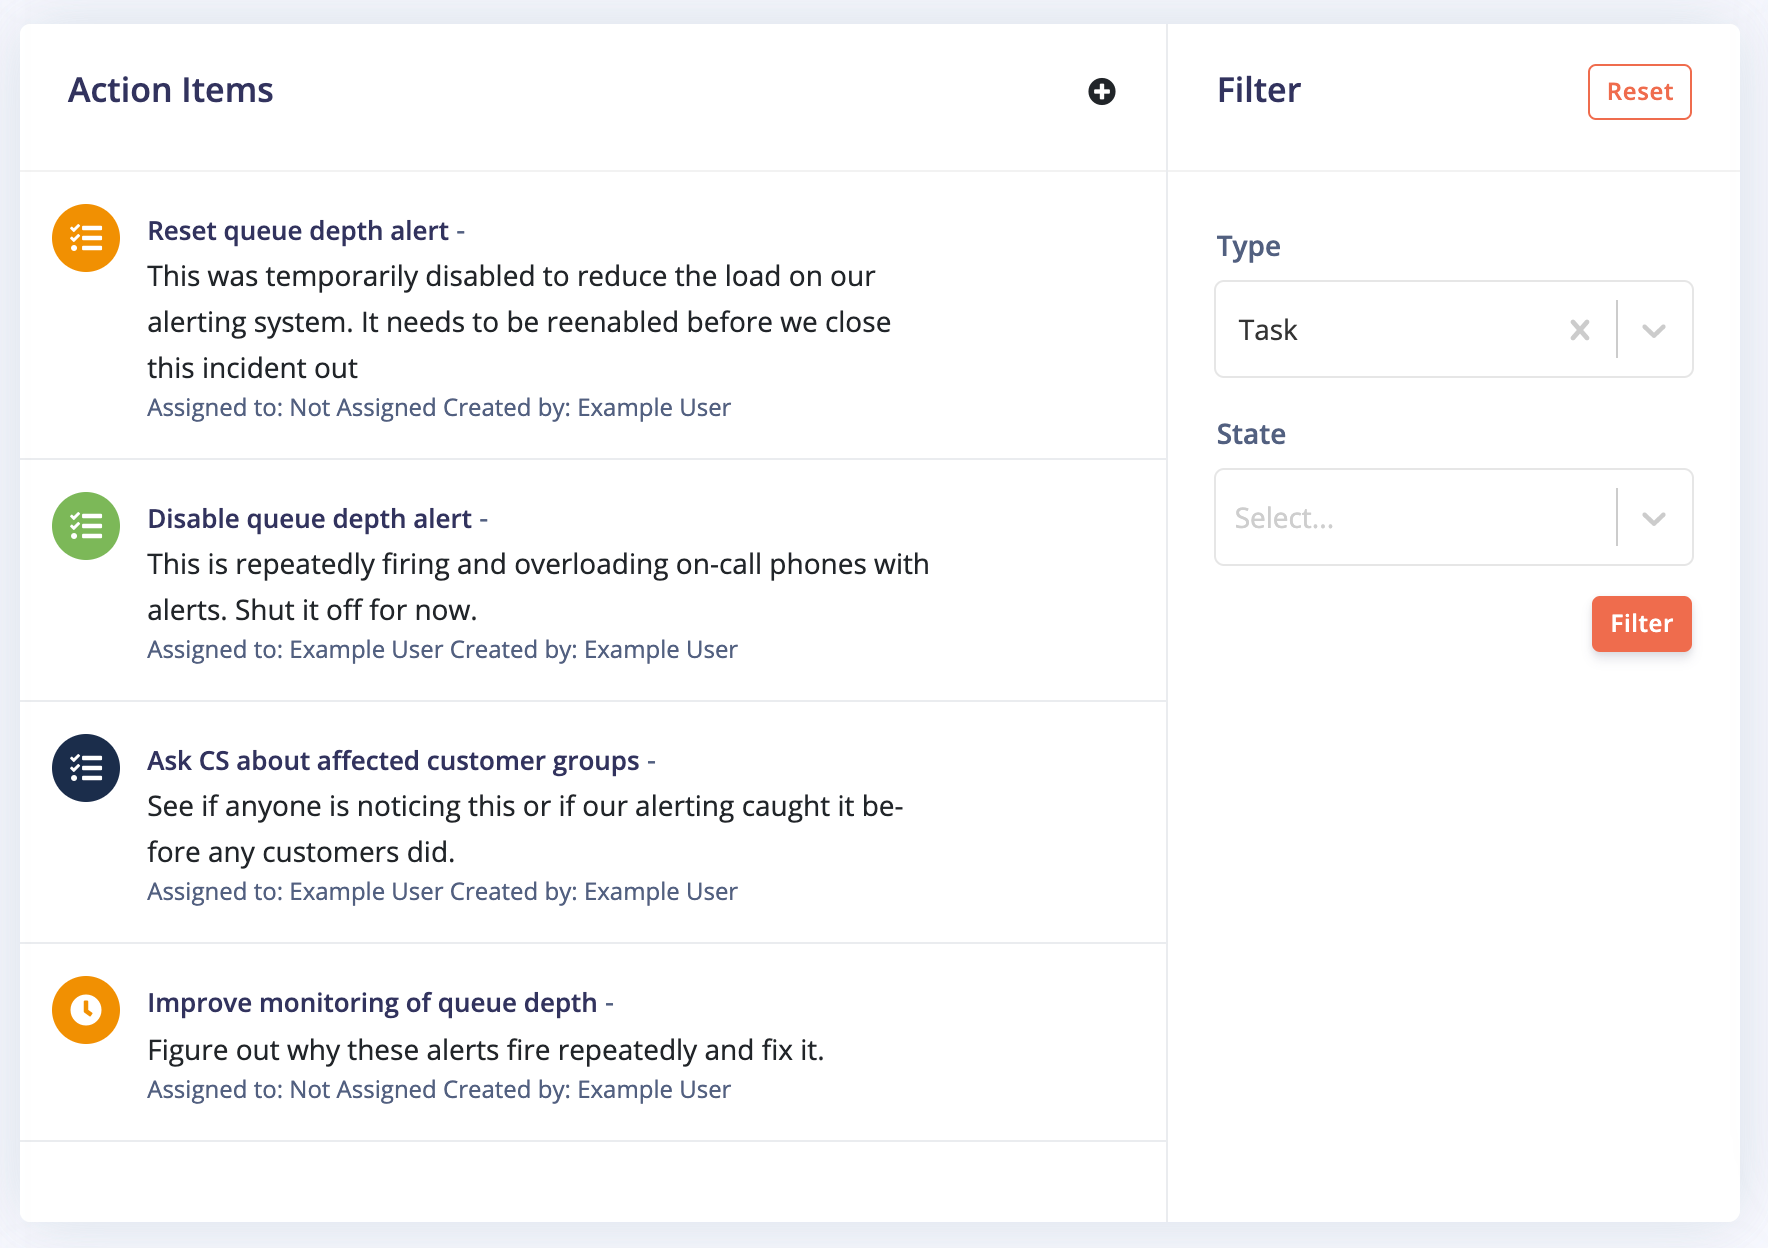Click the Reset queue depth alert description text
The height and width of the screenshot is (1248, 1768).
click(x=518, y=322)
